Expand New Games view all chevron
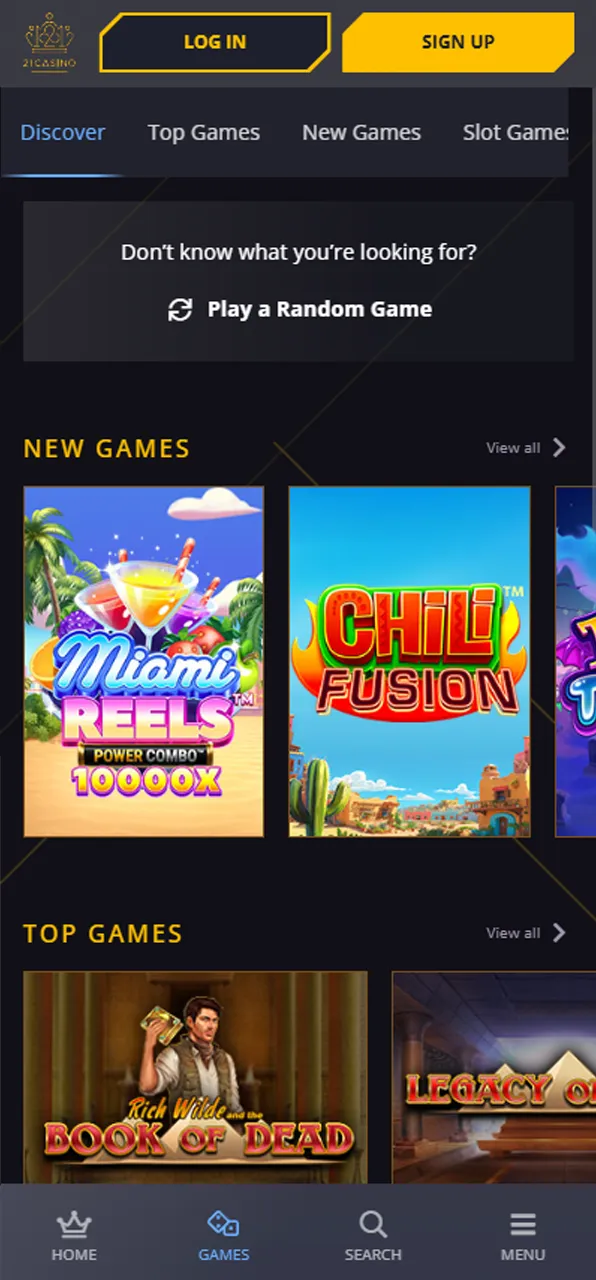The width and height of the screenshot is (596, 1280). (x=559, y=447)
